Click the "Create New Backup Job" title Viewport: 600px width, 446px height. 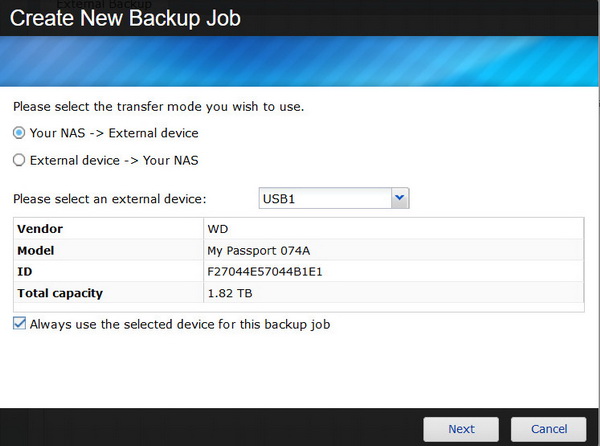click(125, 18)
